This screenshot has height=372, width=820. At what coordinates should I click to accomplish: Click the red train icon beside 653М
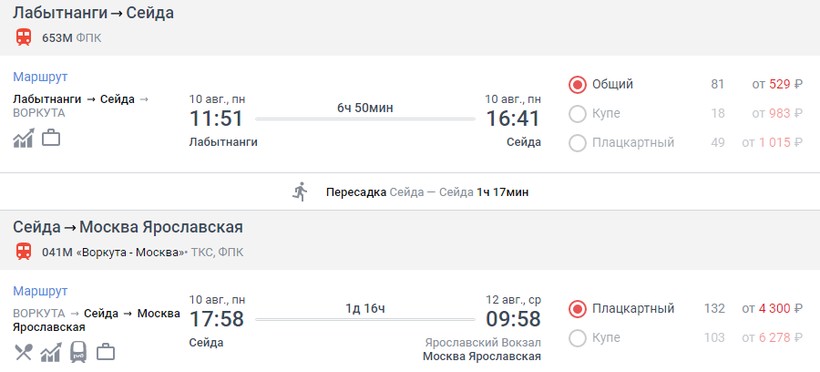pyautogui.click(x=23, y=38)
